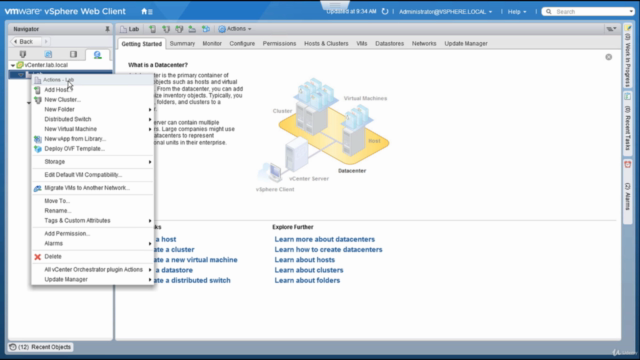640x360 pixels.
Task: Choose New vApp from Library entry
Action: click(75, 139)
